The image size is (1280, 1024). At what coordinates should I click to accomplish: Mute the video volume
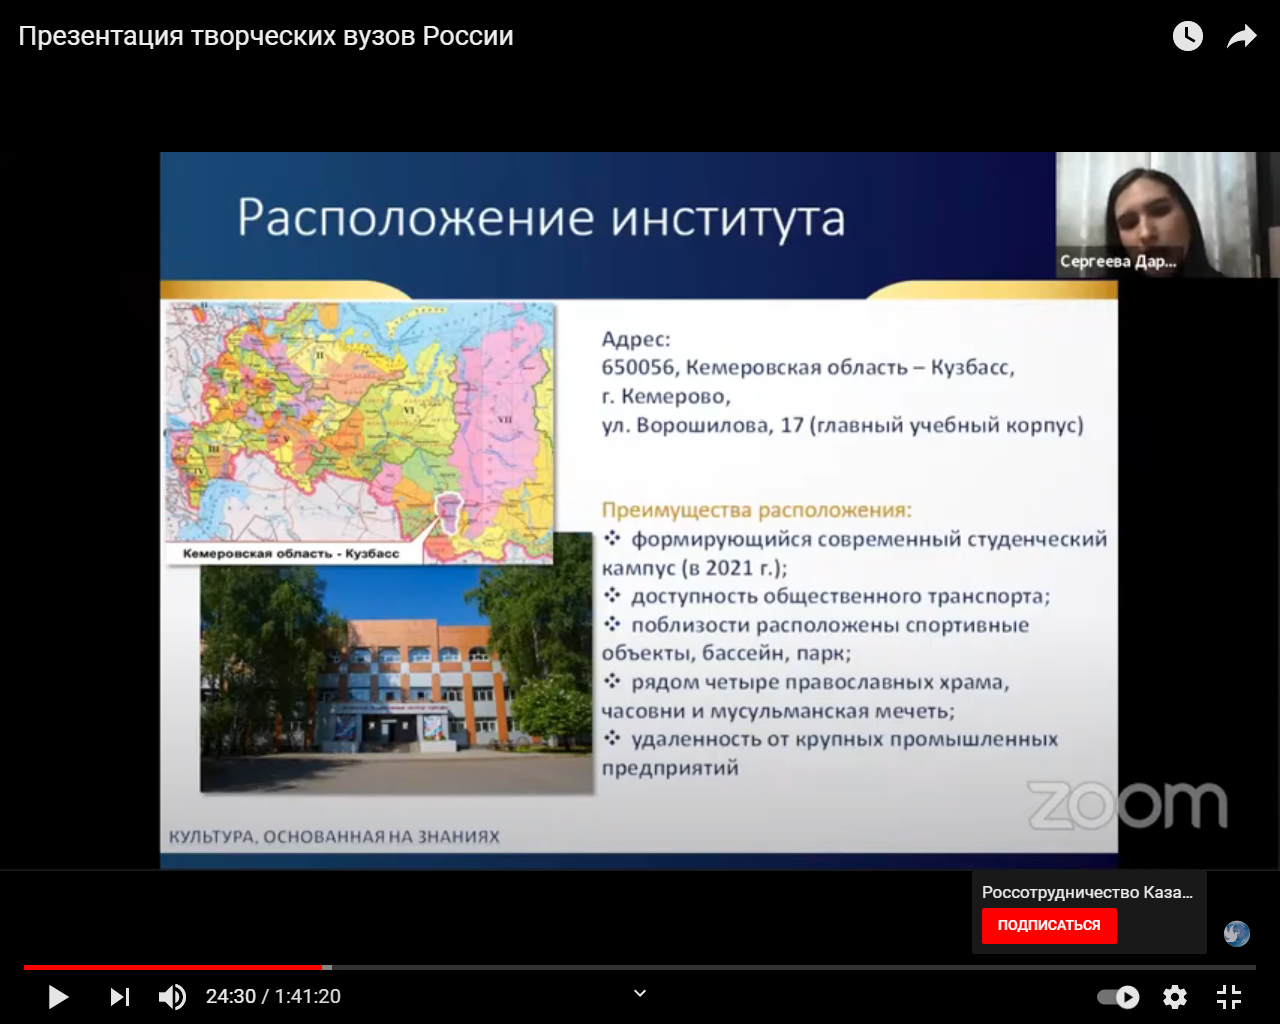[x=172, y=997]
